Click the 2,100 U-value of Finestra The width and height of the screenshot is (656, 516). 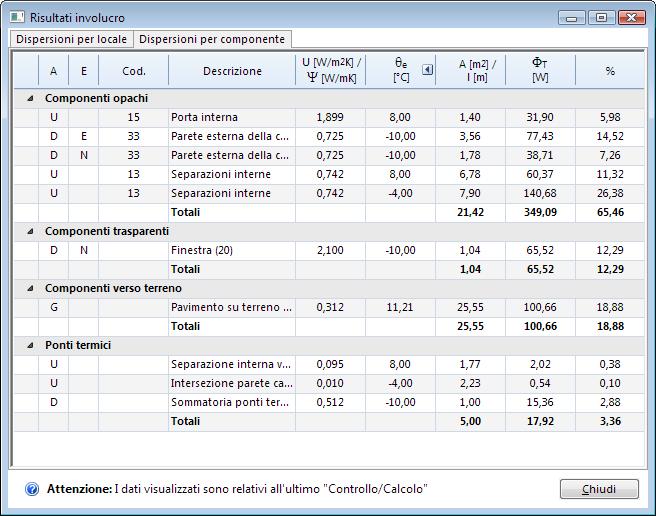click(x=330, y=250)
